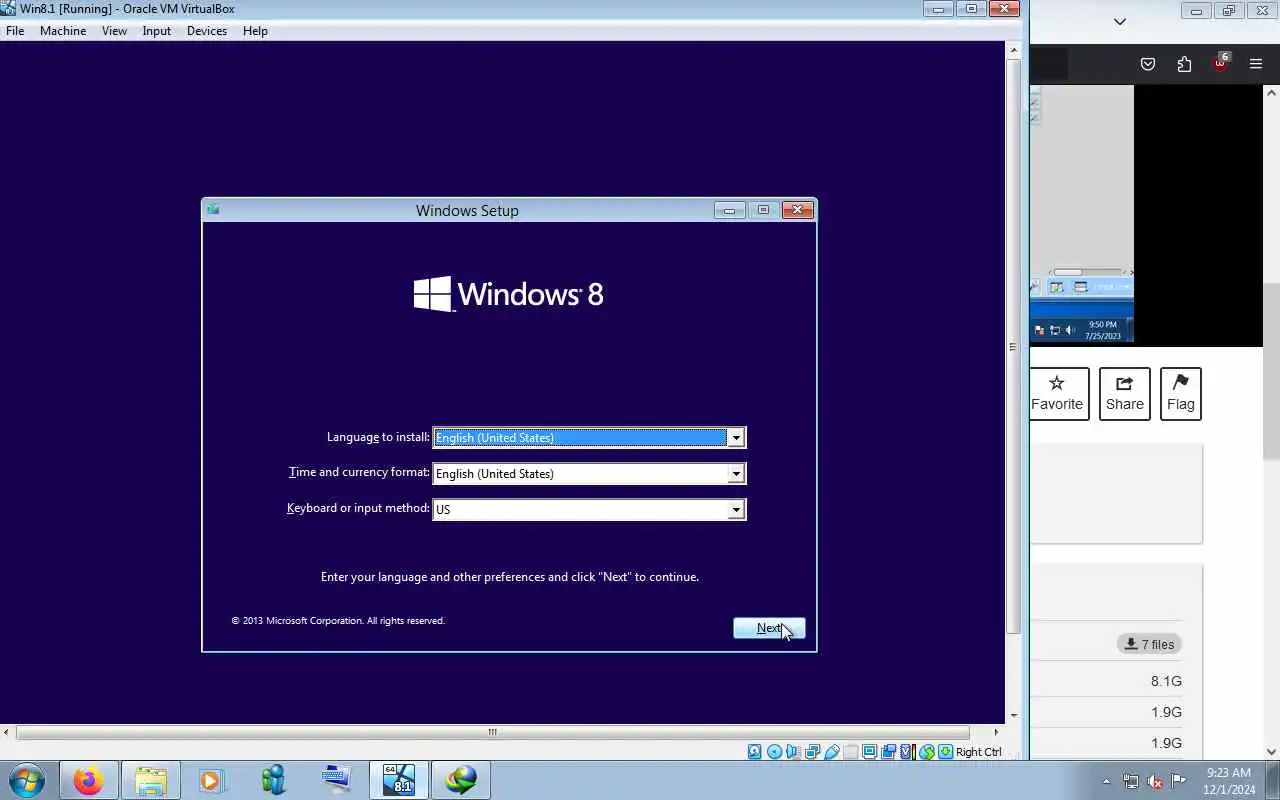The width and height of the screenshot is (1280, 800).
Task: Click the '7 files' download badge
Action: [x=1150, y=644]
